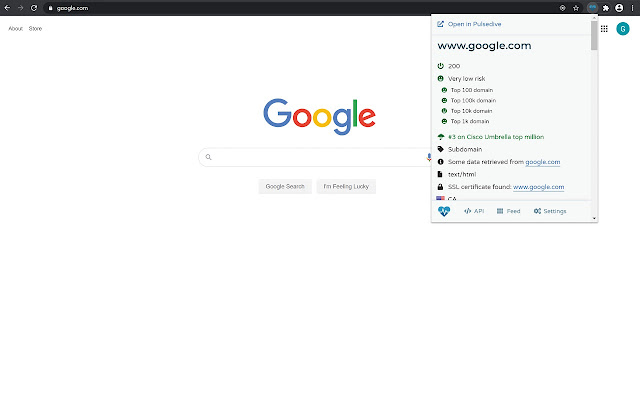The width and height of the screenshot is (640, 400).
Task: Bookmark page with the star icon
Action: pos(576,8)
